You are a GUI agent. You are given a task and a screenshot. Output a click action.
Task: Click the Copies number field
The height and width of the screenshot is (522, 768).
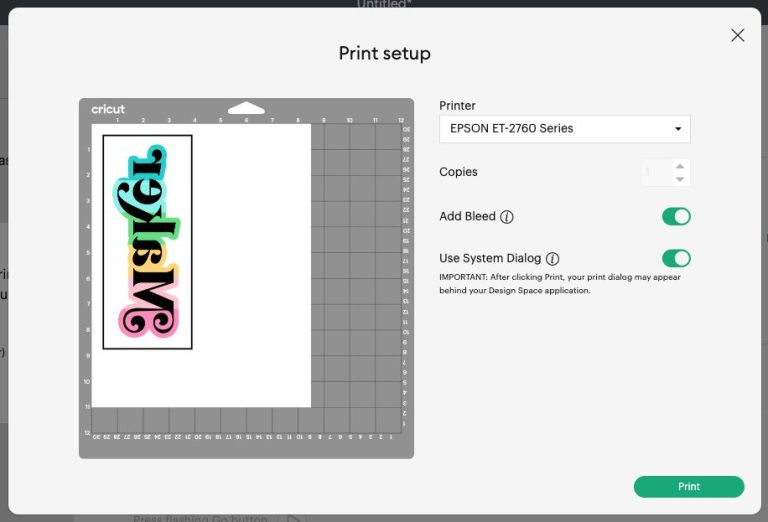pos(655,173)
